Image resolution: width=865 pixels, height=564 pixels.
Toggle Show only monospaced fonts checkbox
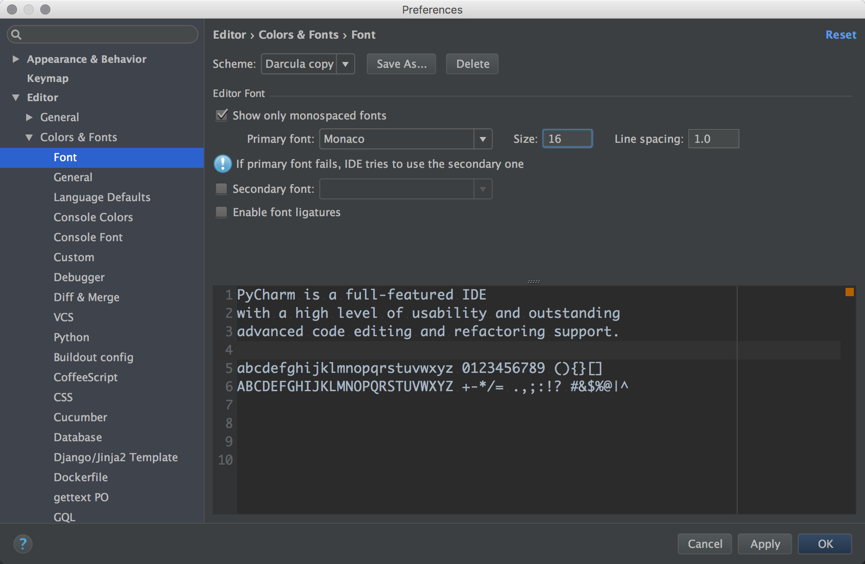pos(221,115)
